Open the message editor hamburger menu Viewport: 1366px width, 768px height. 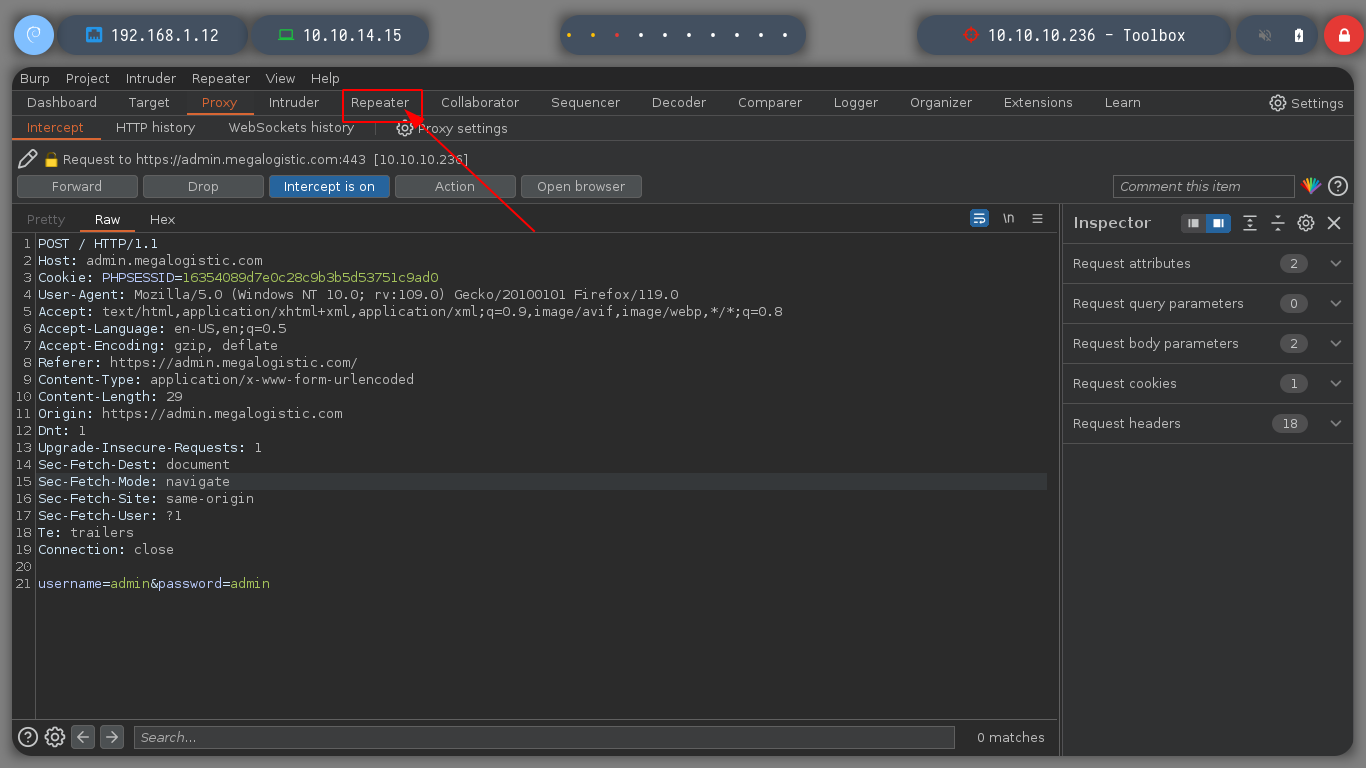point(1038,218)
